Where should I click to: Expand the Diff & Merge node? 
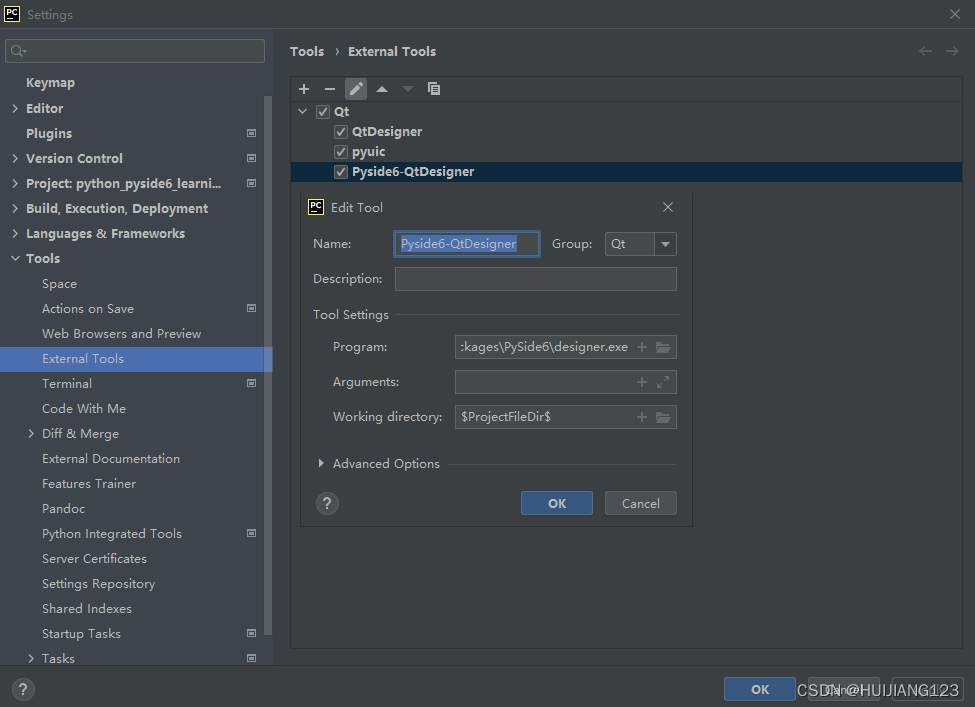click(31, 433)
